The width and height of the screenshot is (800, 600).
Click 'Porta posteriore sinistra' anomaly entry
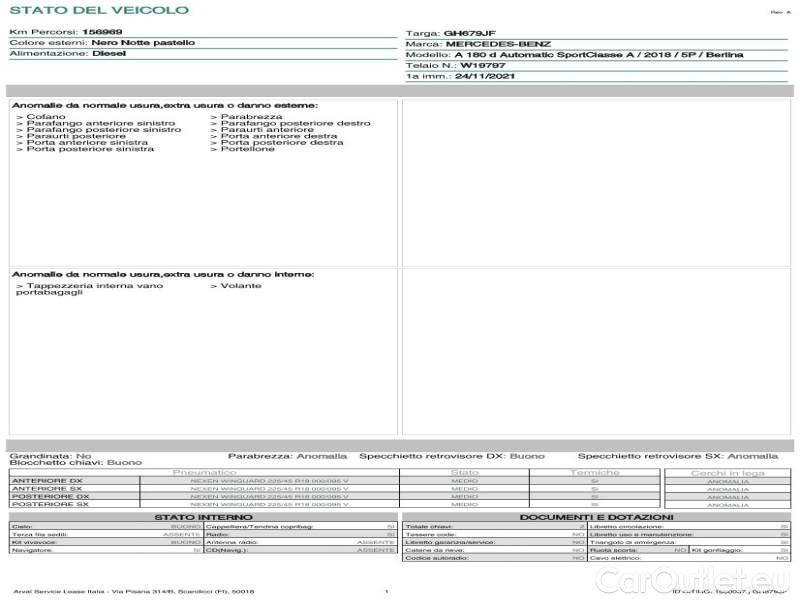[x=90, y=149]
